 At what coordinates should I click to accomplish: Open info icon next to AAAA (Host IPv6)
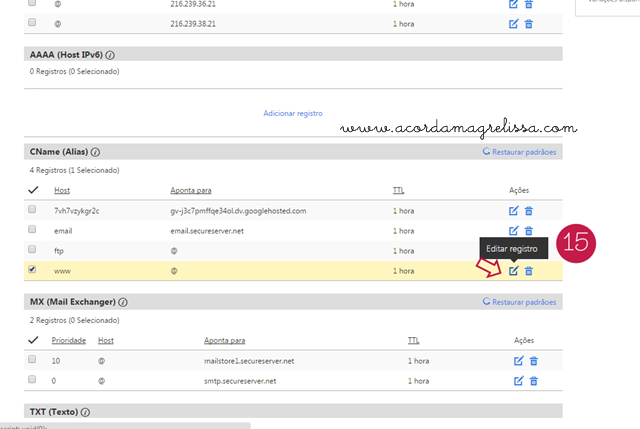[110, 55]
